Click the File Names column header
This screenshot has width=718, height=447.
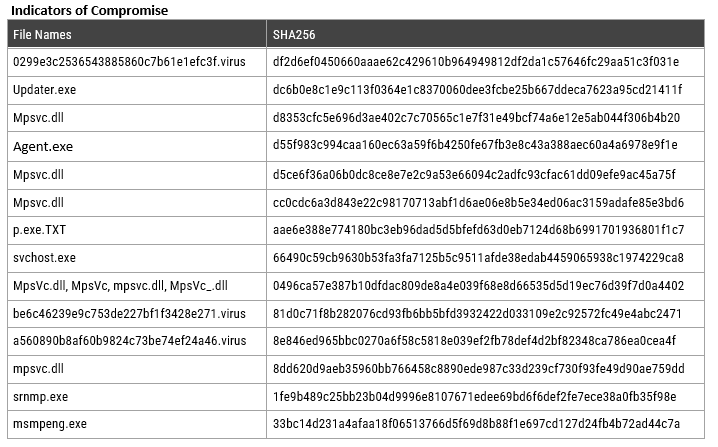[137, 34]
